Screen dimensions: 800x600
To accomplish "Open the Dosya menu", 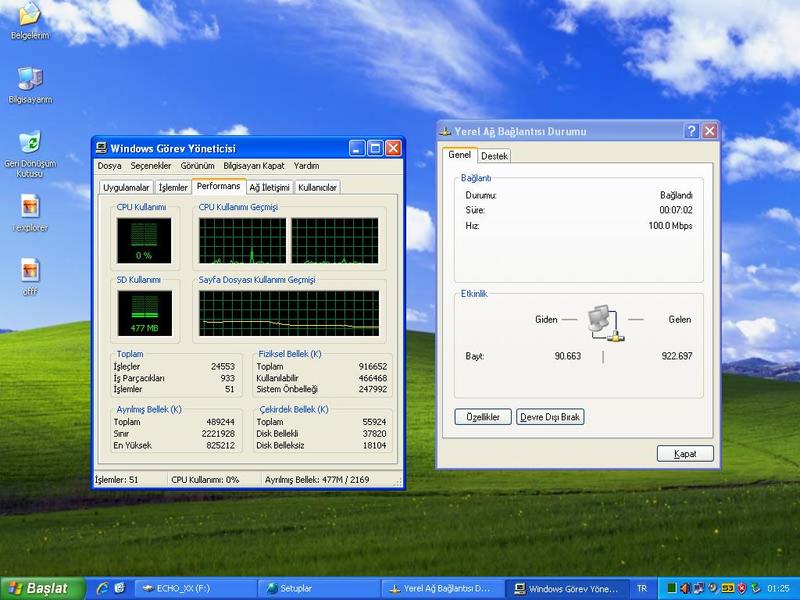I will 109,166.
